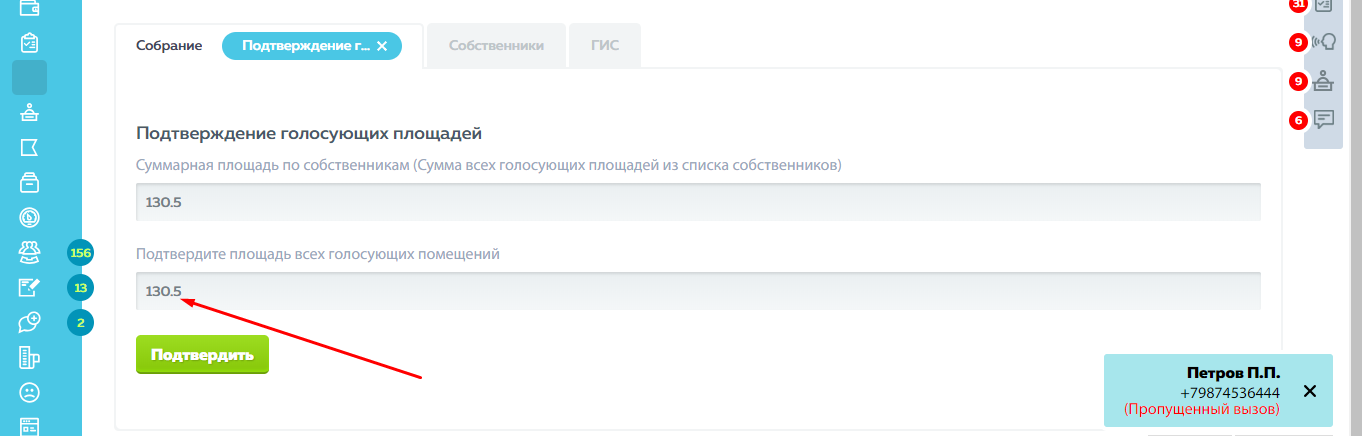Open the archive box icon in left sidebar

click(29, 182)
